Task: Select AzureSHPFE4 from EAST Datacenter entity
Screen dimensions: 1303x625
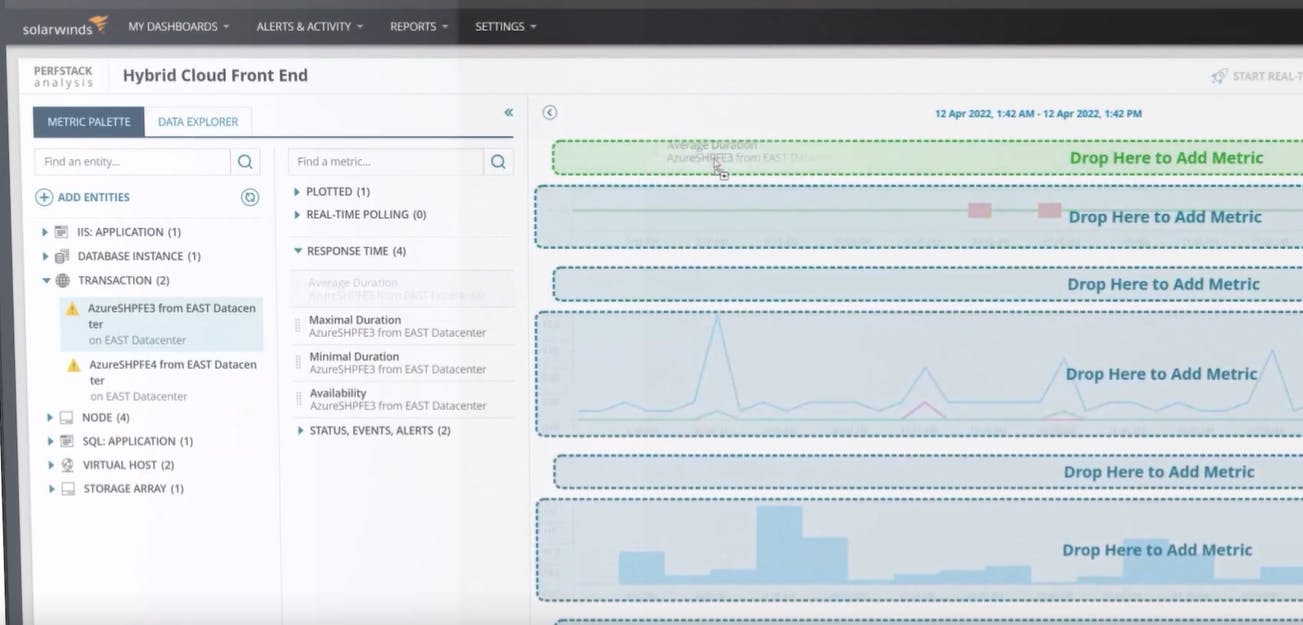Action: [x=162, y=380]
